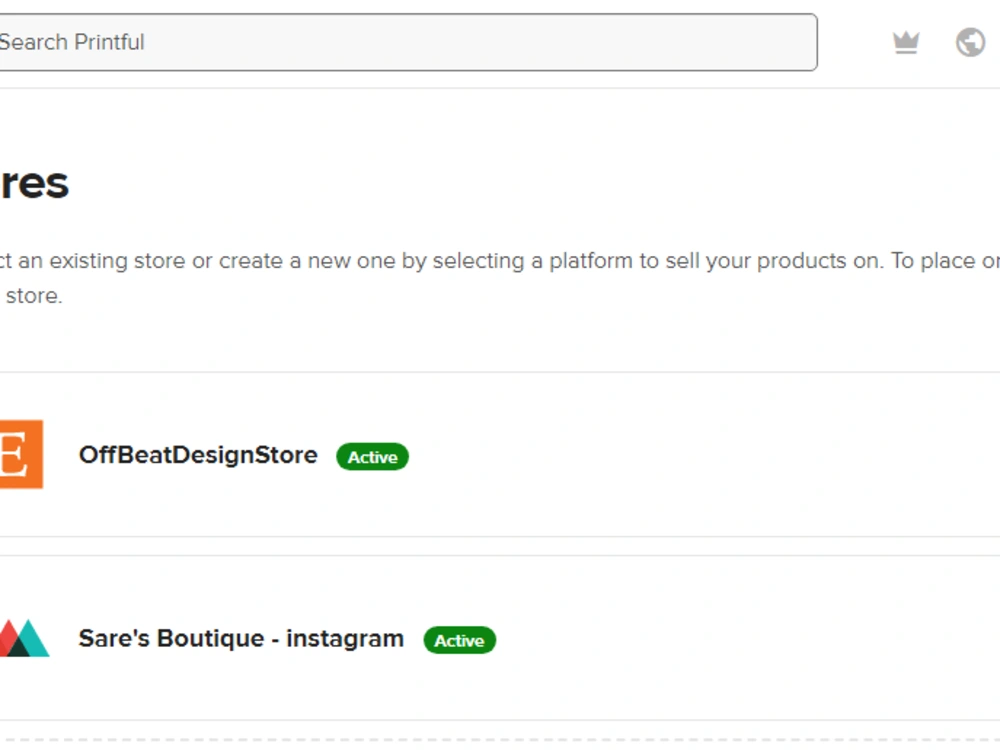Click the 'E' letter inside Etsy logo

[14, 454]
